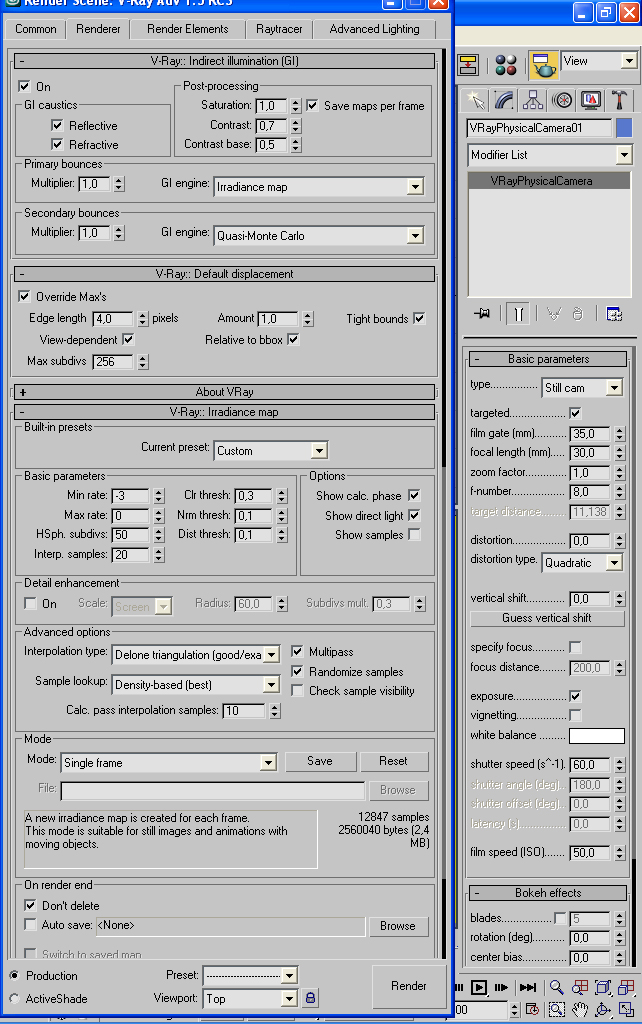Screen dimensions: 642x1024
Task: Enable camera vignetting checkbox
Action: pos(575,715)
